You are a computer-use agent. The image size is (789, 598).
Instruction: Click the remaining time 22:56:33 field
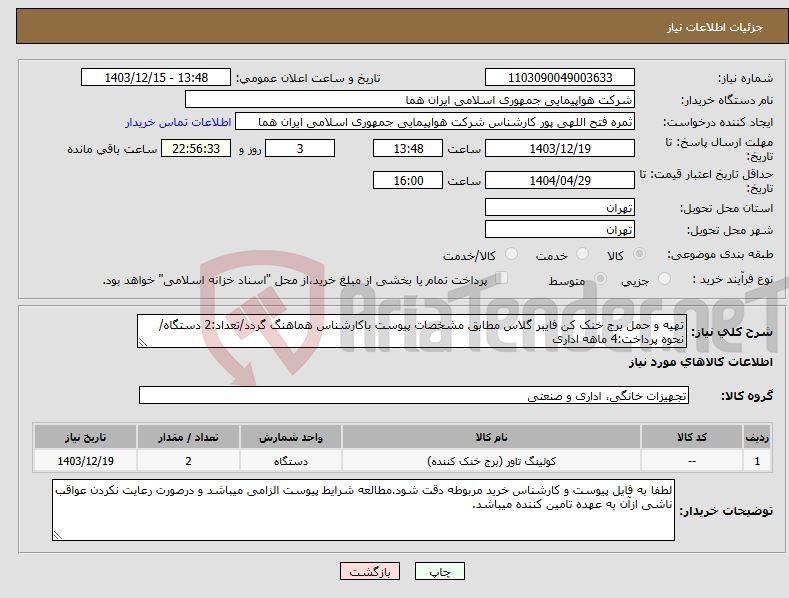pos(196,148)
